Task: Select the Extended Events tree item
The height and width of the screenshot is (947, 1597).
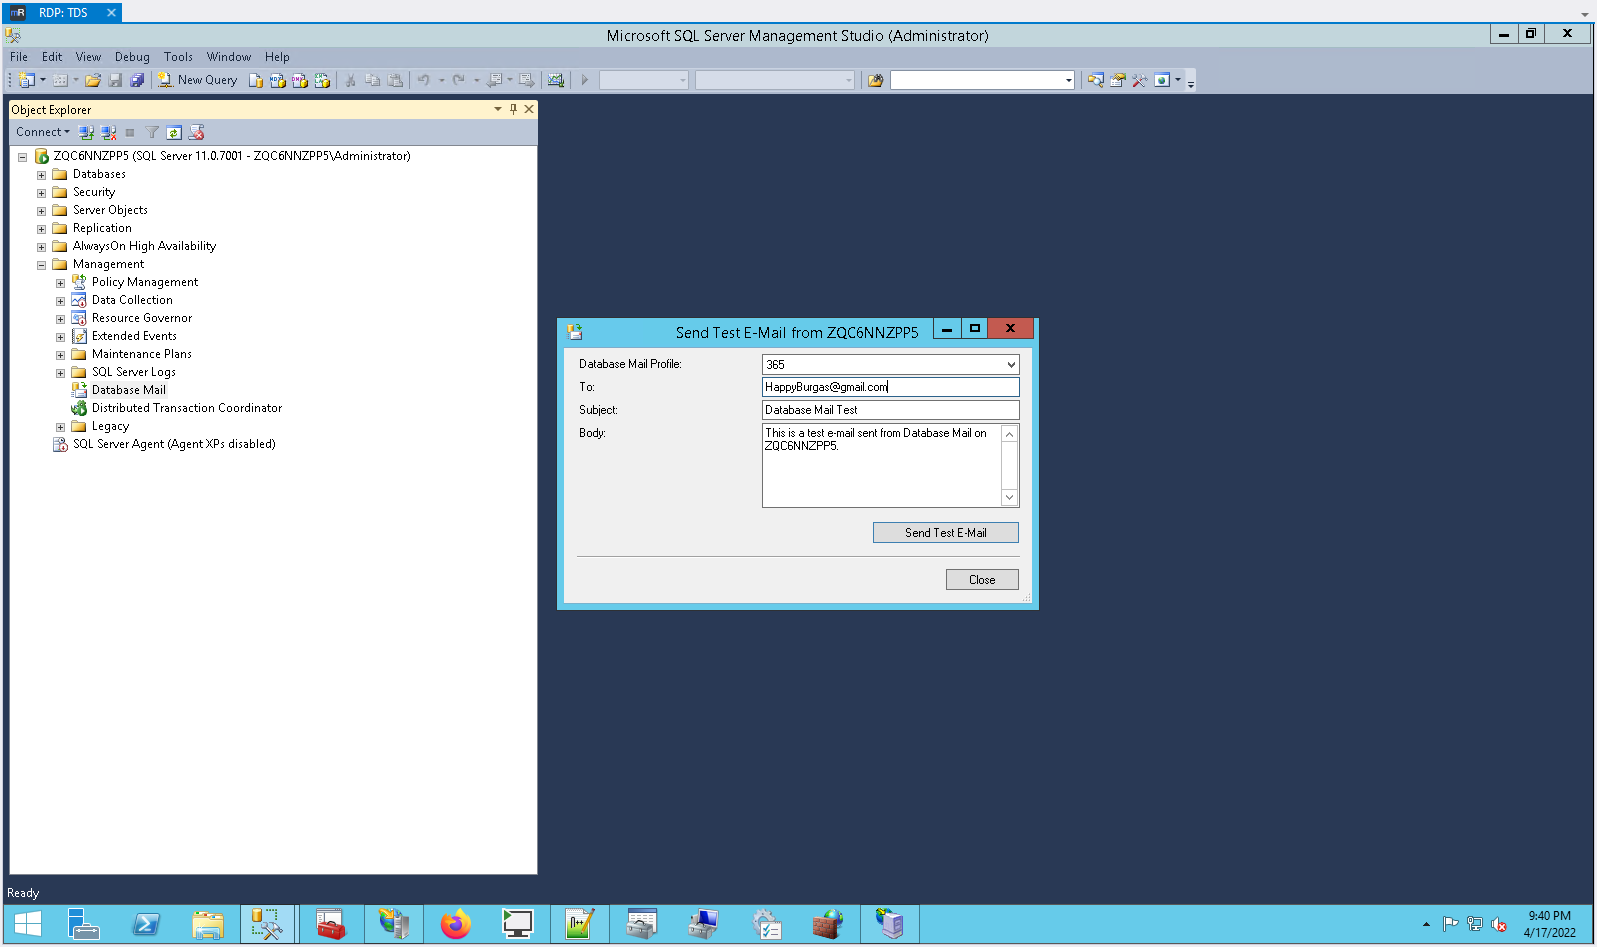Action: click(x=134, y=336)
